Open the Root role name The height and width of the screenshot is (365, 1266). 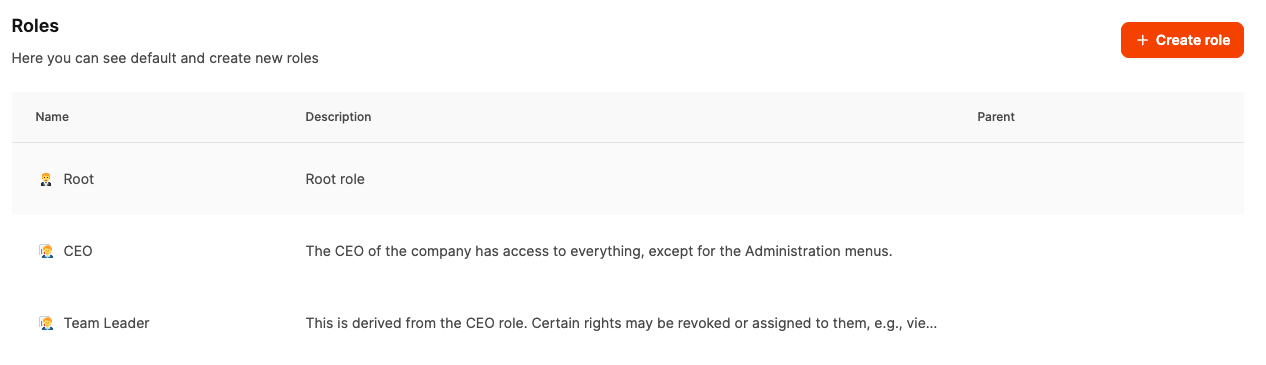(x=79, y=179)
